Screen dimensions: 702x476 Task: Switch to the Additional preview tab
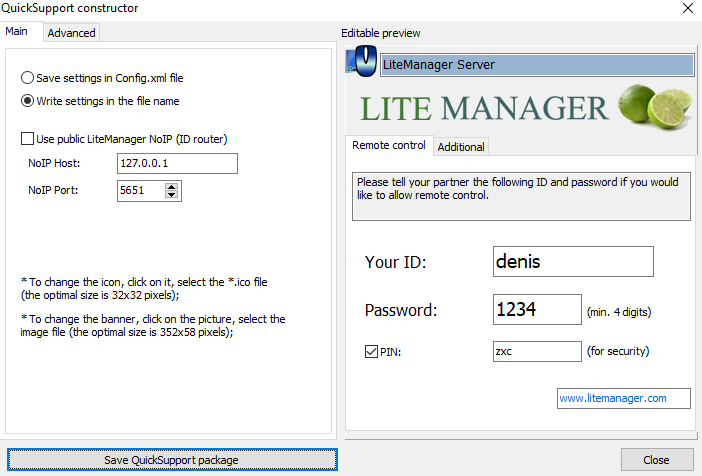[x=461, y=147]
